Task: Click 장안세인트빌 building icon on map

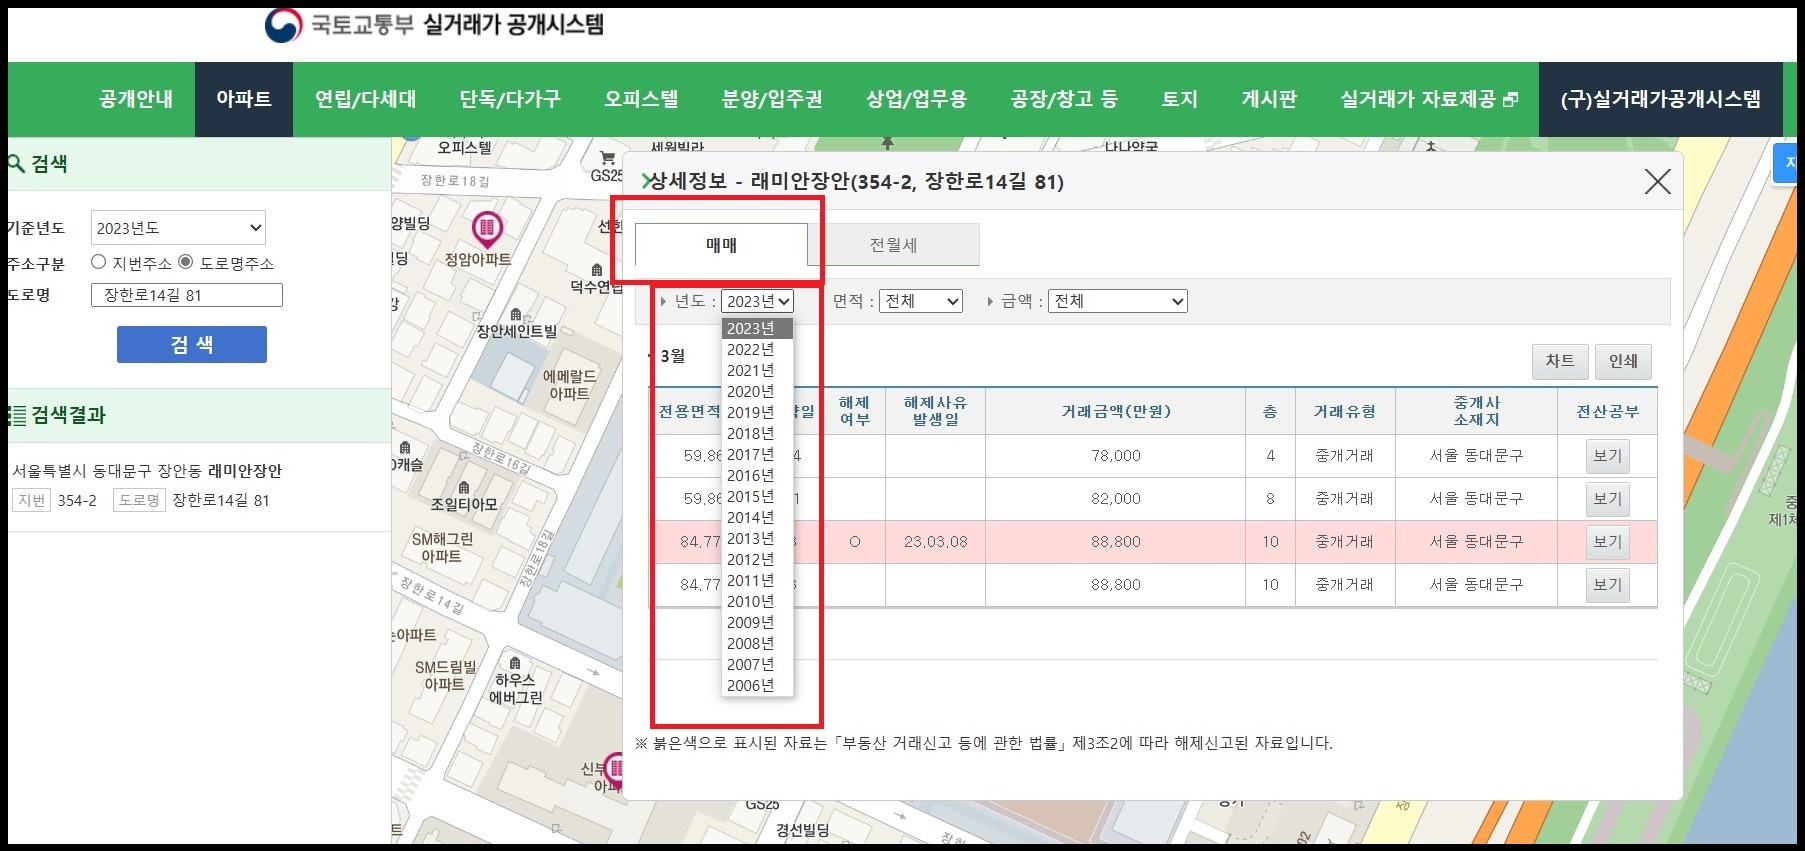Action: click(516, 314)
